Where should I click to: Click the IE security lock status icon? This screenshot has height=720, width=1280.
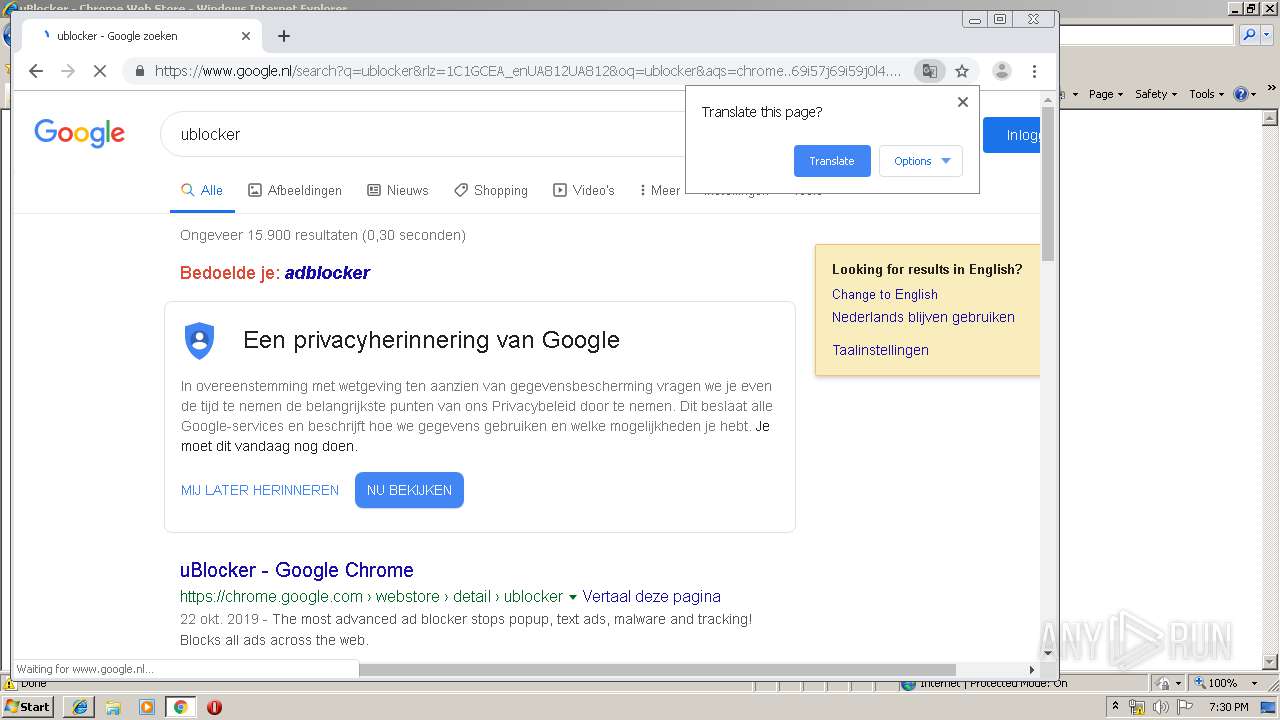(x=1164, y=683)
